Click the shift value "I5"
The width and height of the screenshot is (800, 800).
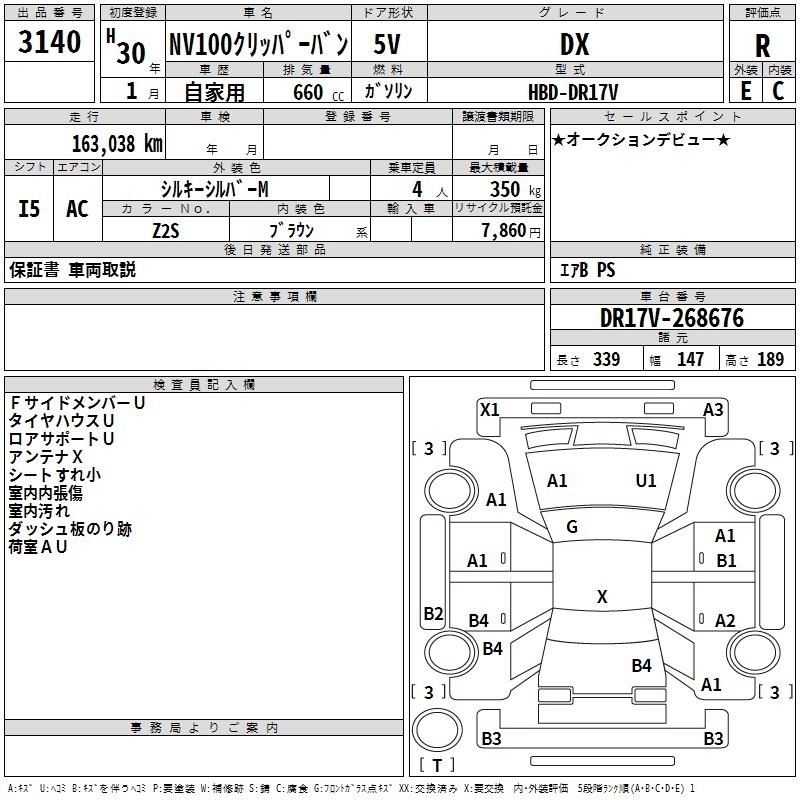tap(29, 209)
